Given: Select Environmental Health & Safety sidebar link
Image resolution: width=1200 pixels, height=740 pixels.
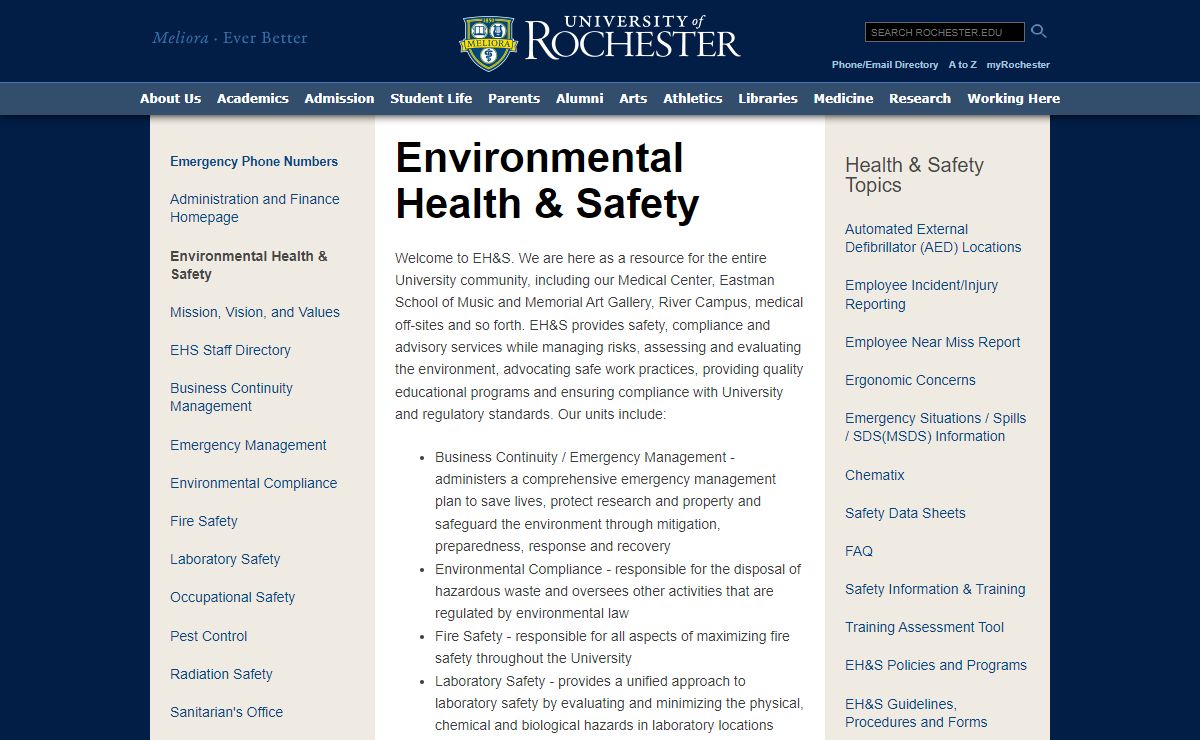Looking at the screenshot, I should pos(249,265).
